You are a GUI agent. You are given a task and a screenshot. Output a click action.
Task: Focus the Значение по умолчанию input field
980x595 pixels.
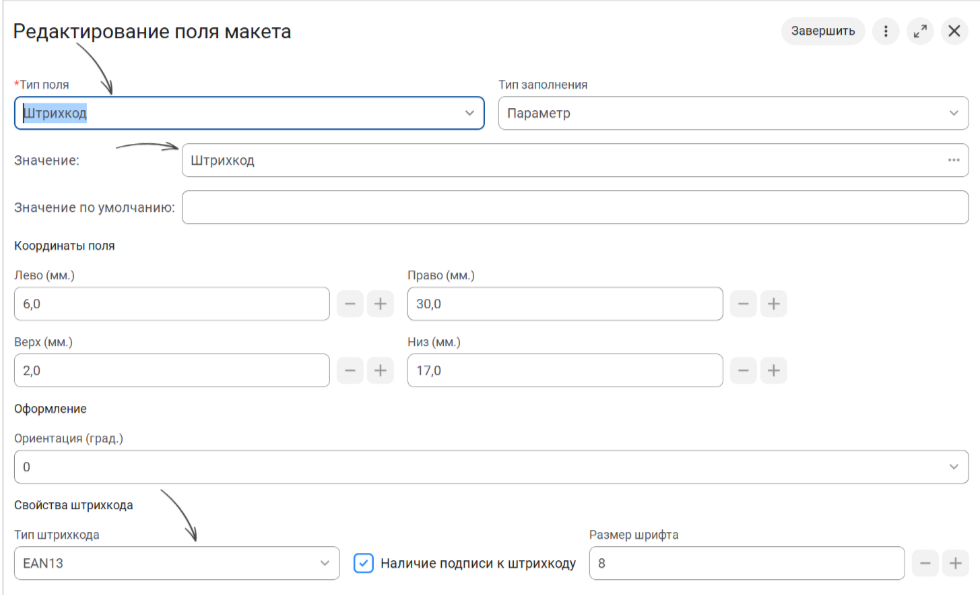575,208
